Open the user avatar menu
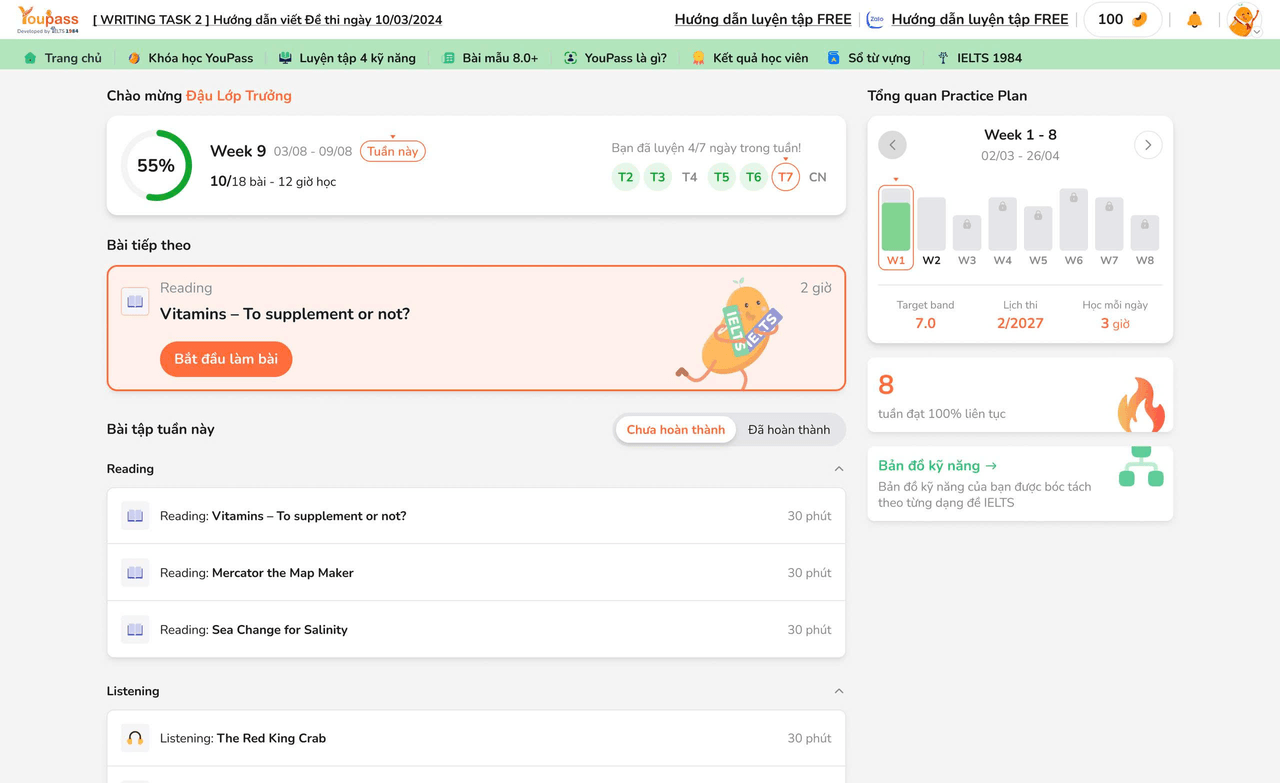This screenshot has height=783, width=1280. [1243, 20]
